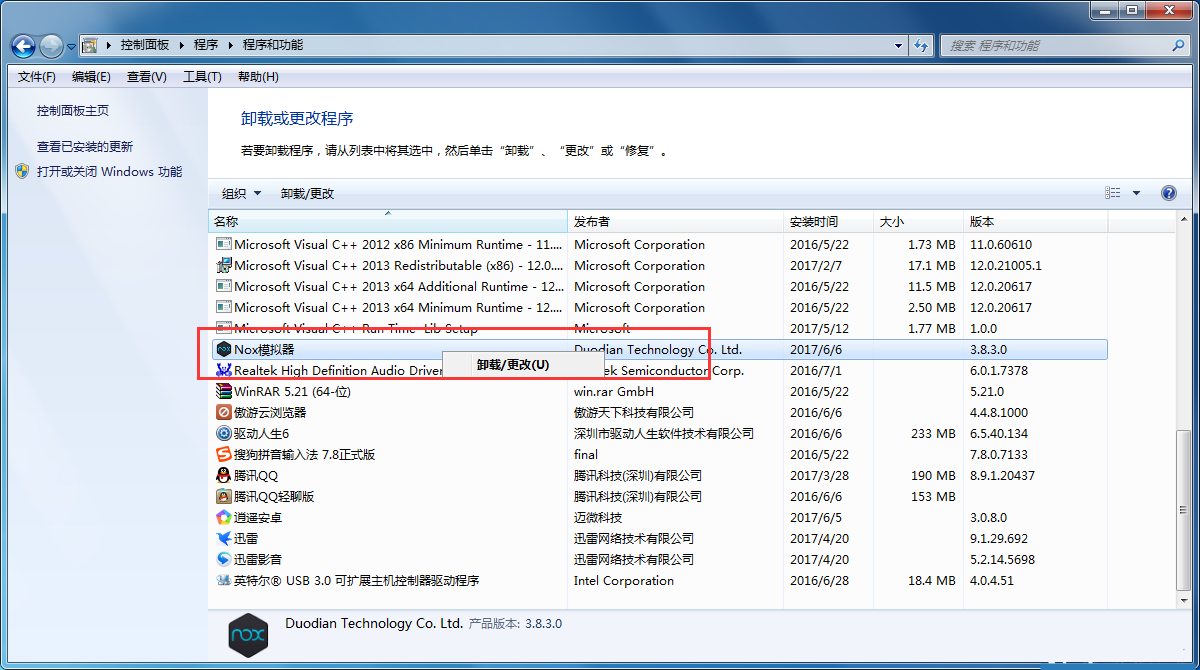The width and height of the screenshot is (1200, 670).
Task: Open 打开或关闭 Windows 功能 link
Action: click(x=110, y=172)
